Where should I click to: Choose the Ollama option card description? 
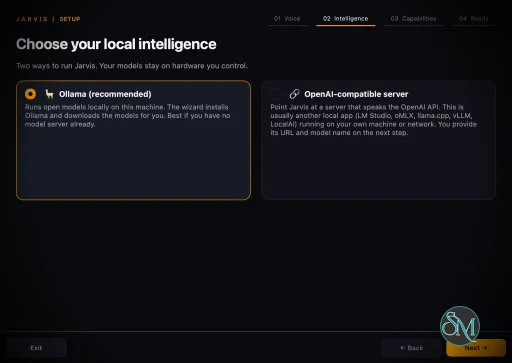point(128,116)
